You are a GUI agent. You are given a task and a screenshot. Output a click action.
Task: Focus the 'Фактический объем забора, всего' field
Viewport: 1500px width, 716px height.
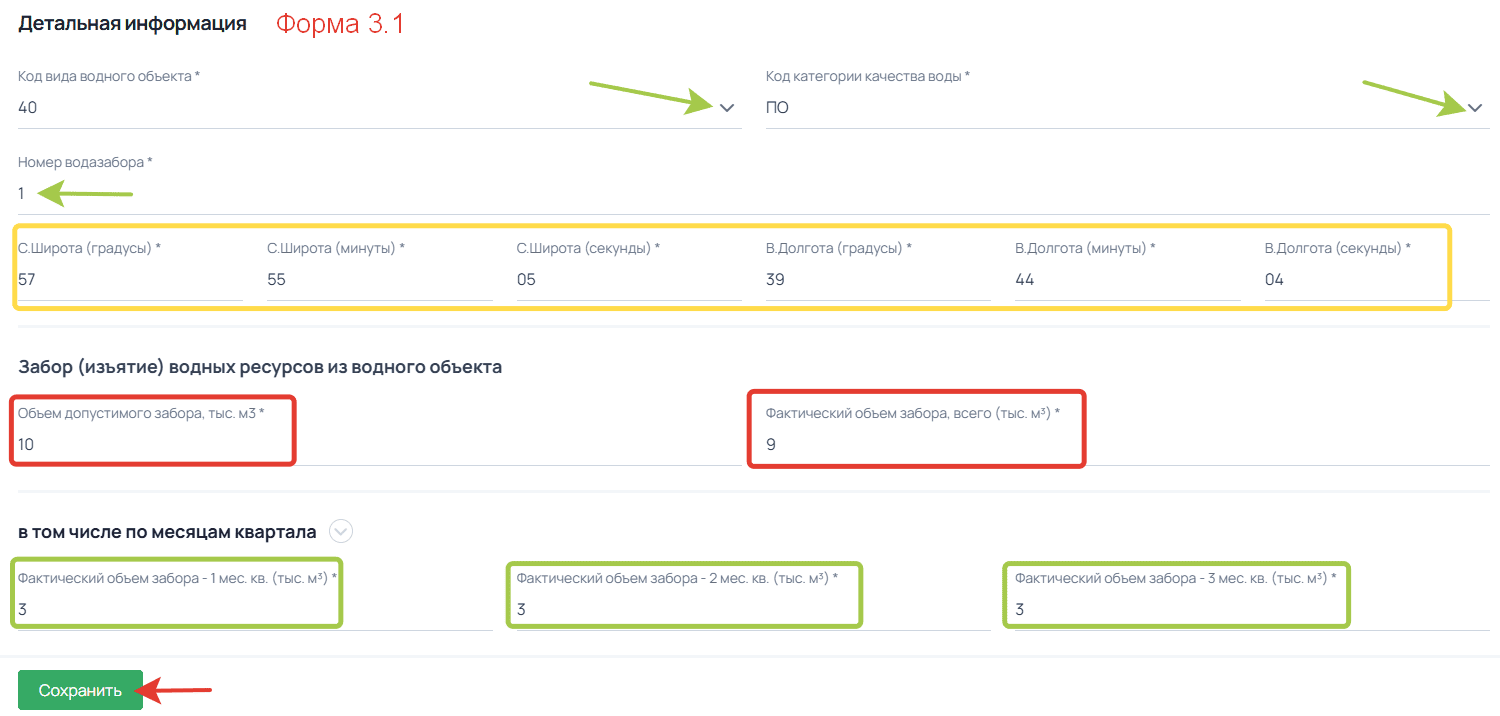click(915, 444)
